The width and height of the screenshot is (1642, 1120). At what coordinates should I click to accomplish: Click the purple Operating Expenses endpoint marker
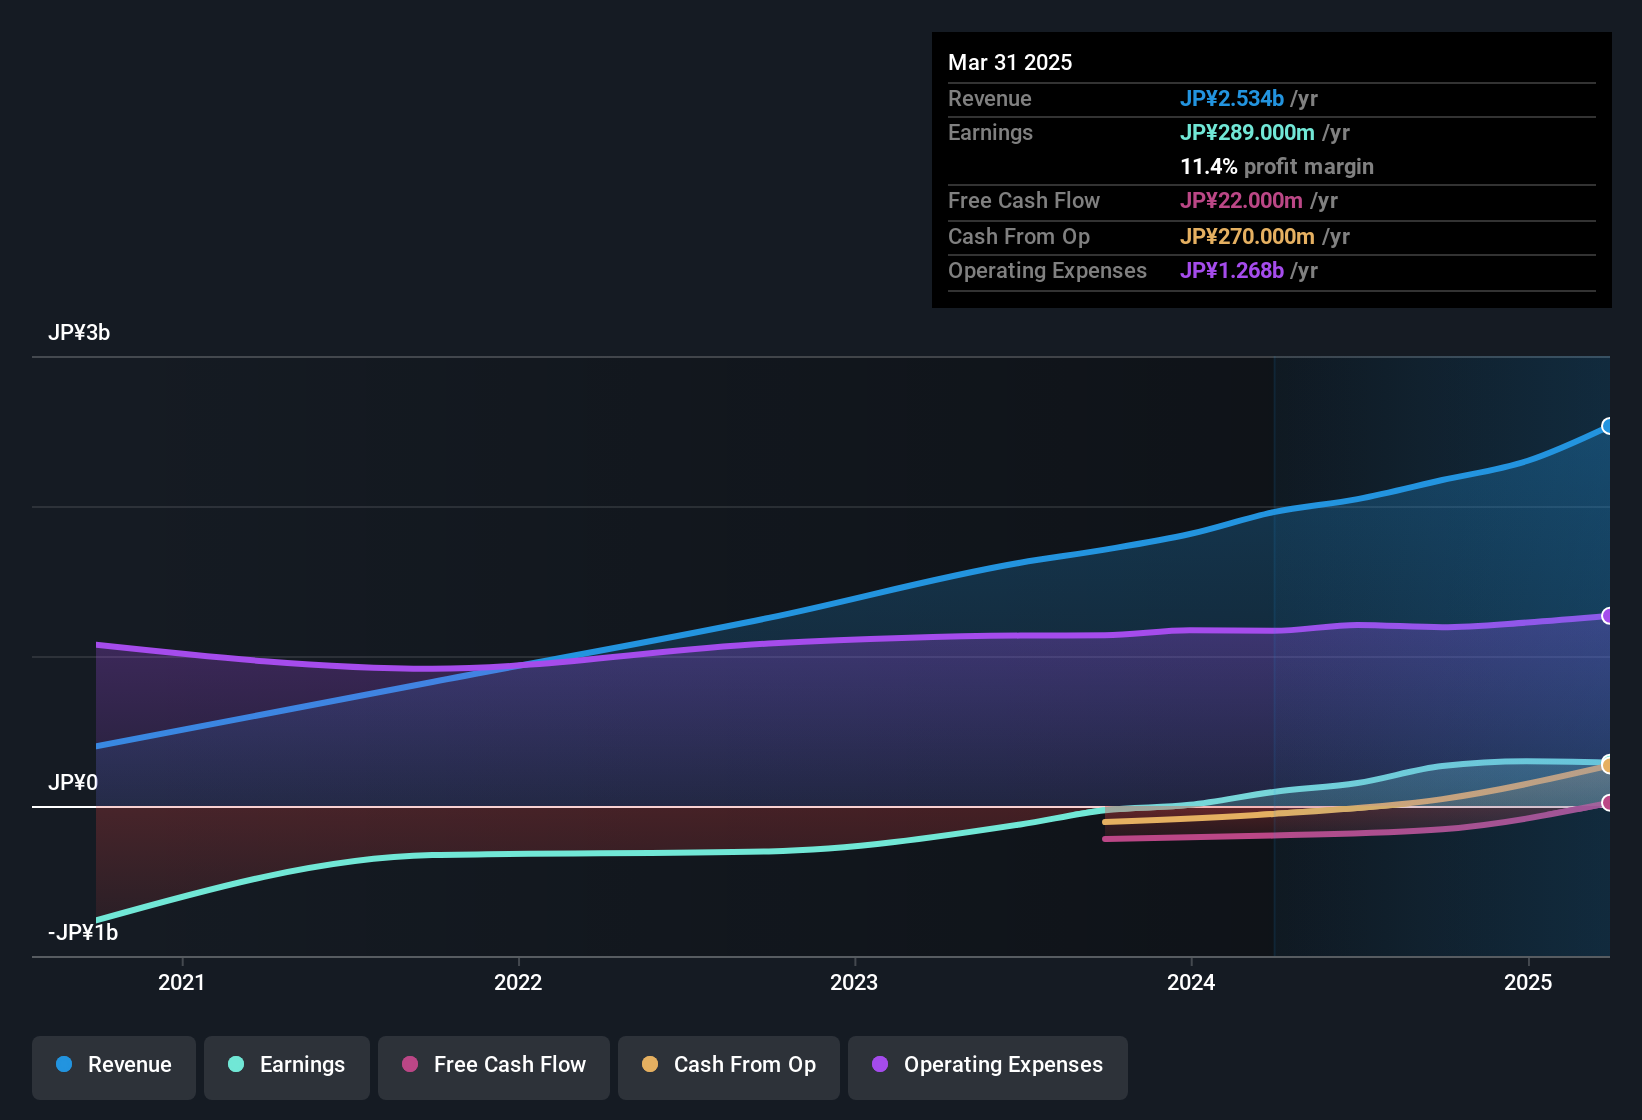pyautogui.click(x=1607, y=616)
